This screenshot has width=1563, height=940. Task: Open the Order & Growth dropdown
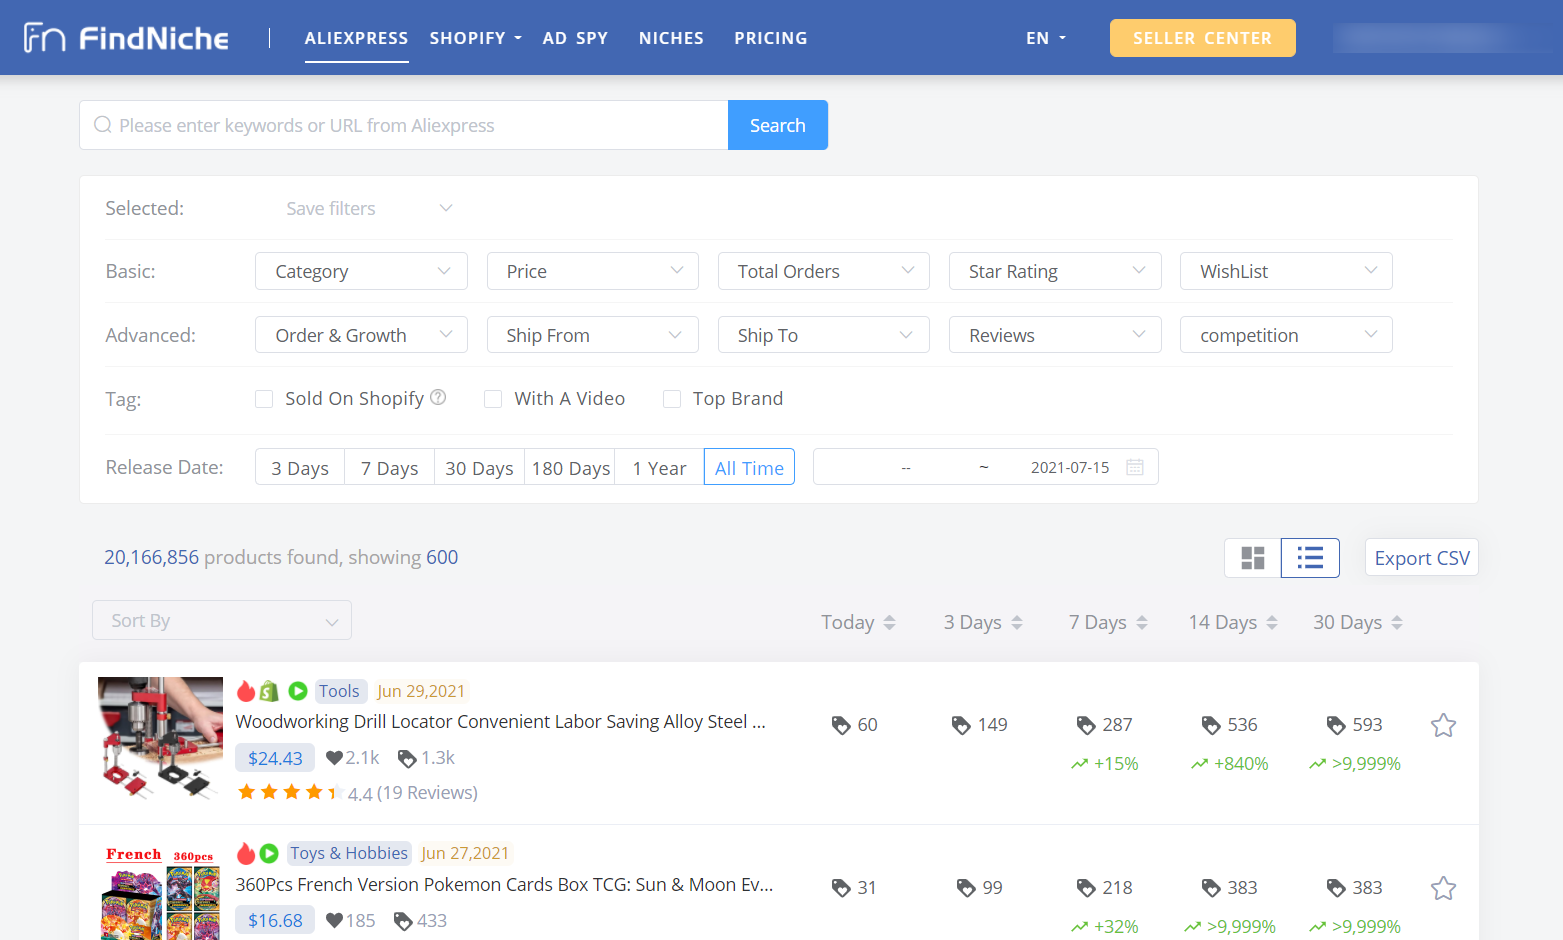click(x=361, y=335)
